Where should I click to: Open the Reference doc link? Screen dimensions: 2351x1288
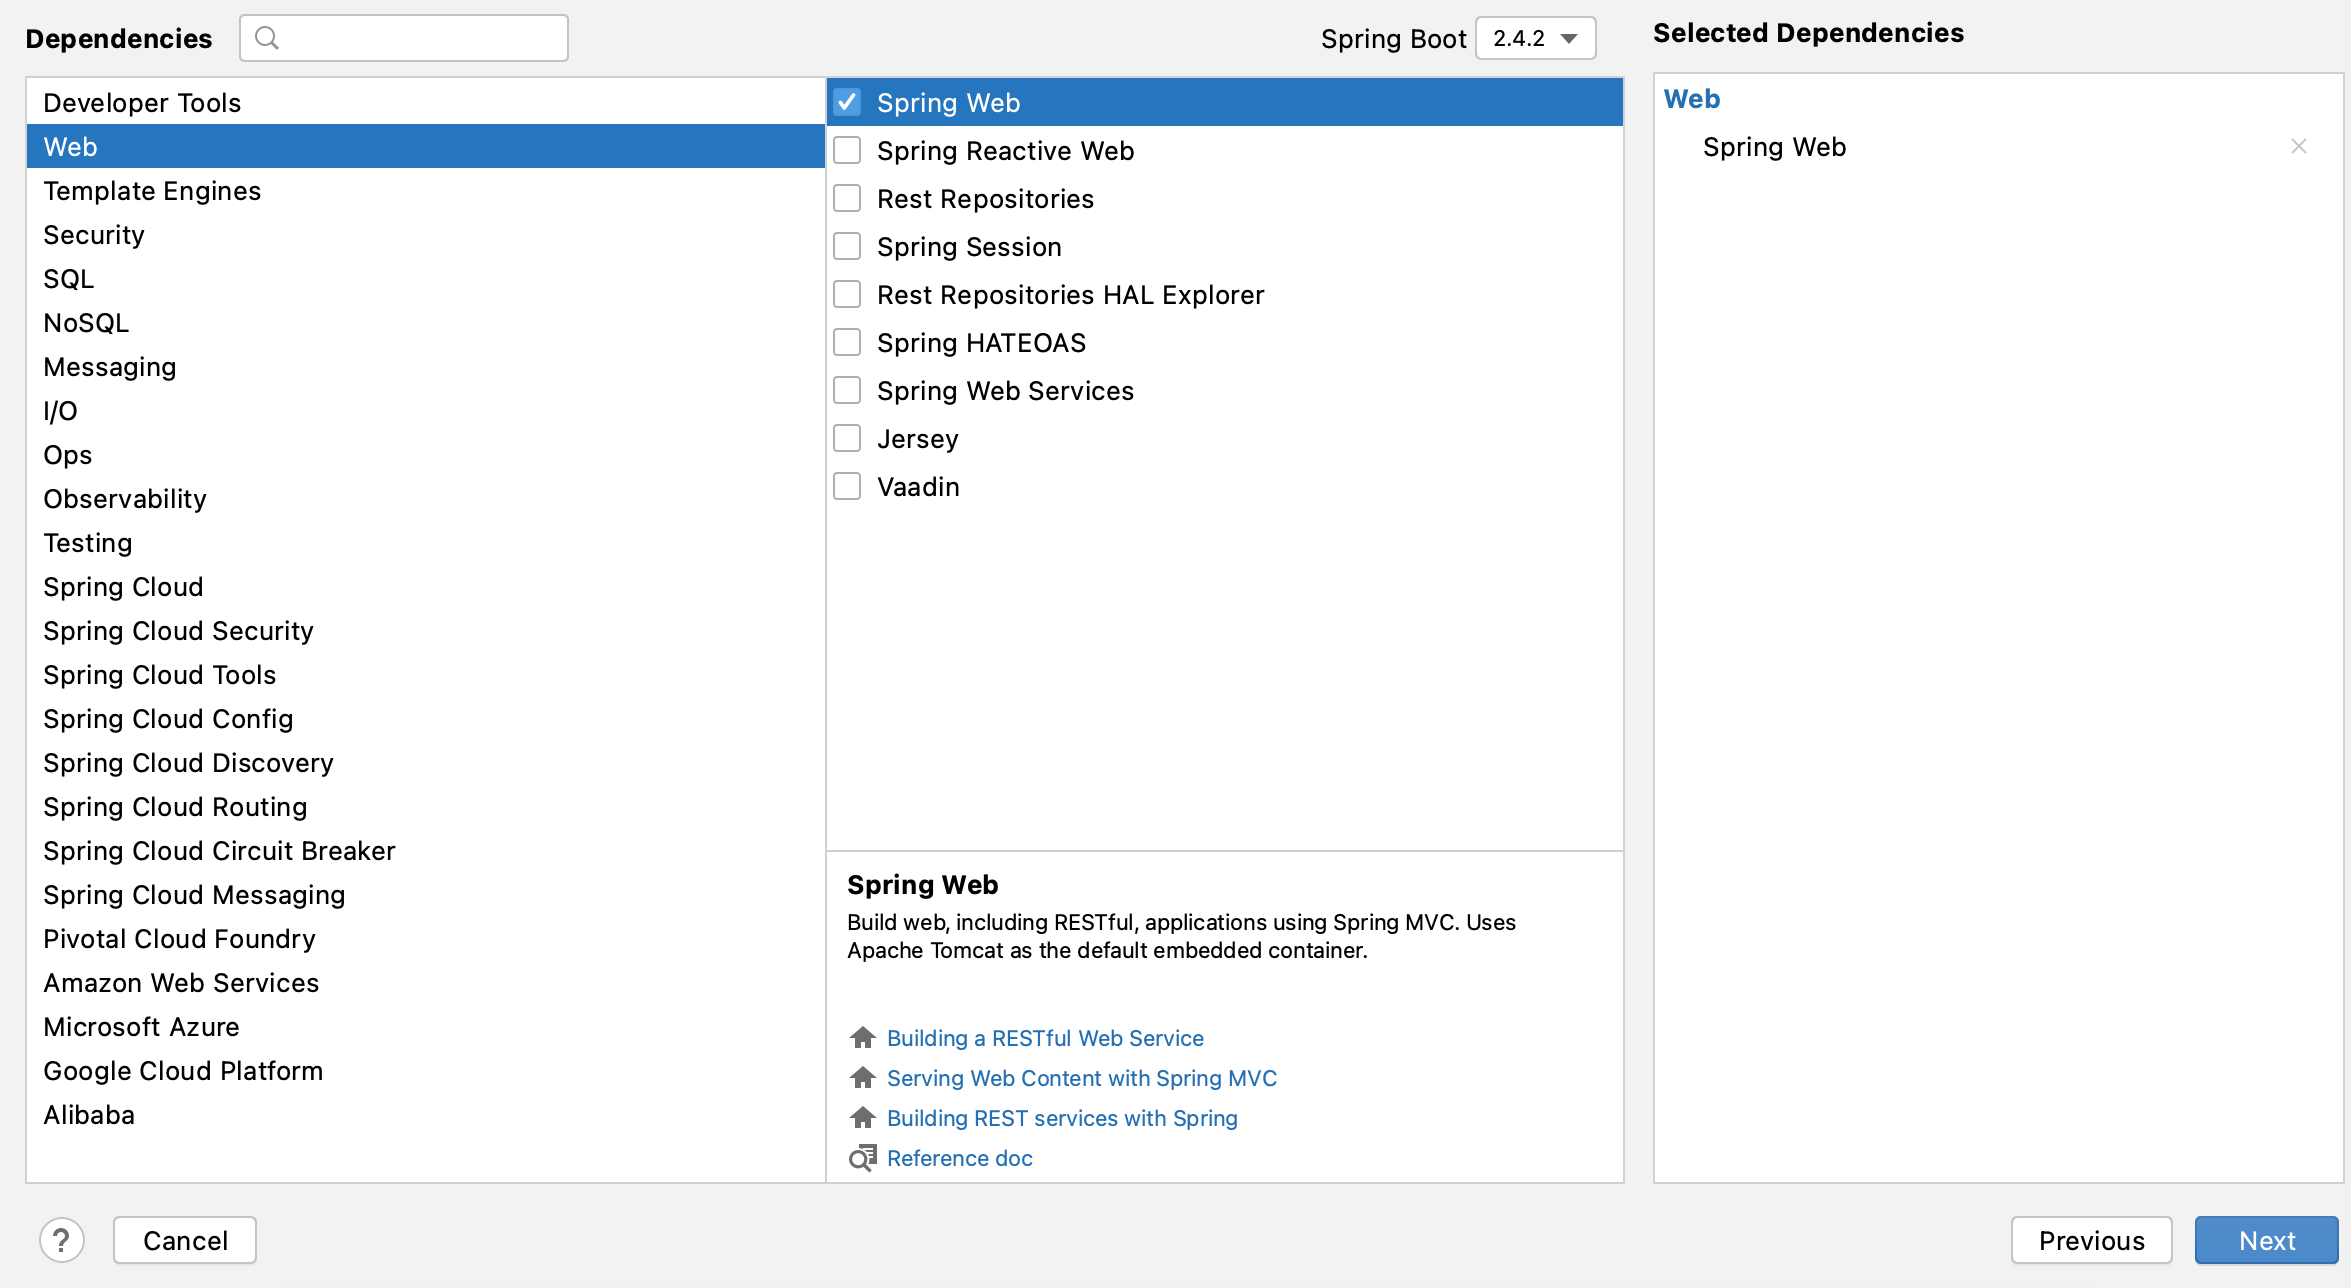click(x=959, y=1158)
